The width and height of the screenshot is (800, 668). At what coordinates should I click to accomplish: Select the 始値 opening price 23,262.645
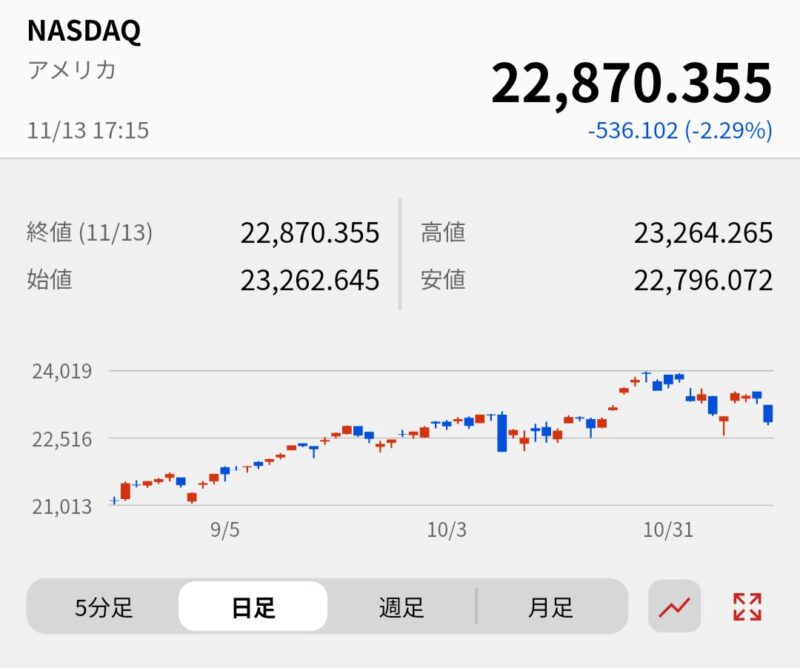tap(309, 280)
